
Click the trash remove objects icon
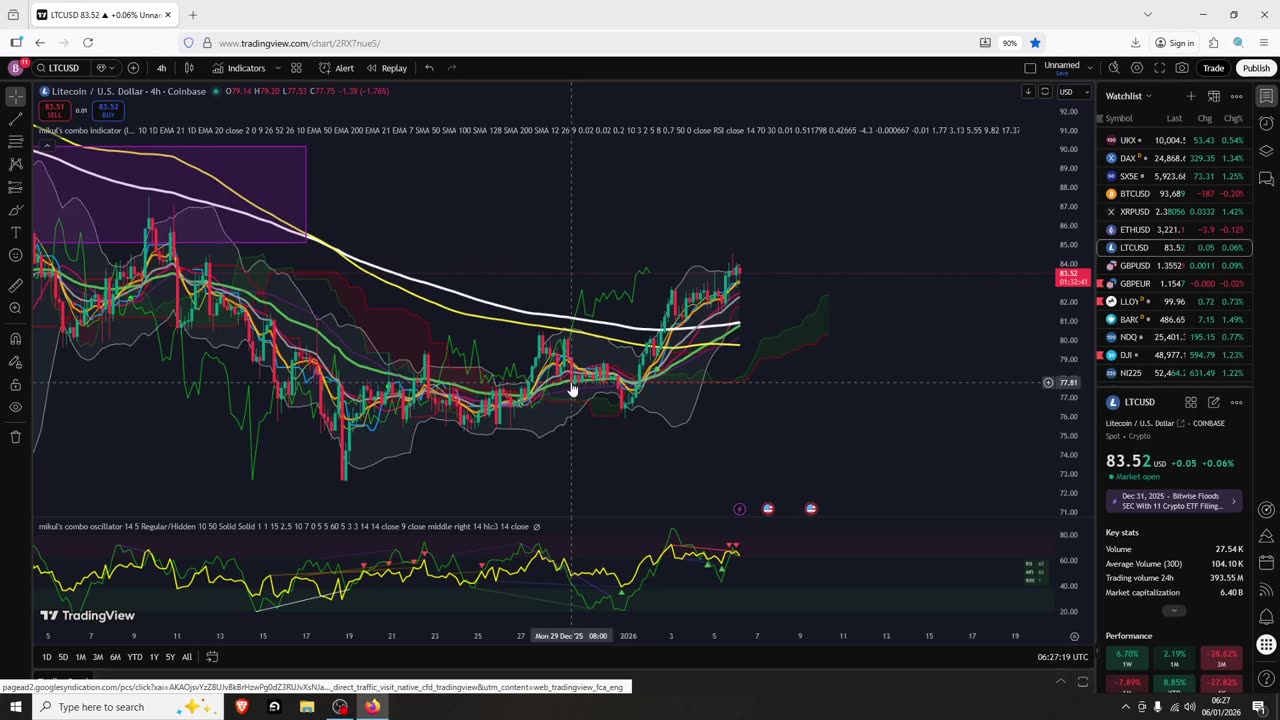(x=15, y=437)
